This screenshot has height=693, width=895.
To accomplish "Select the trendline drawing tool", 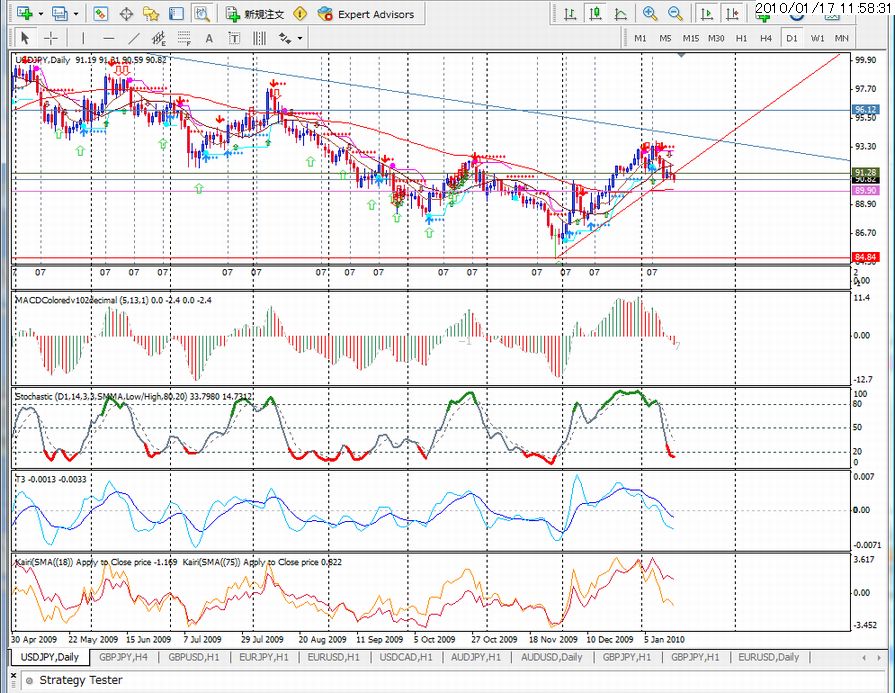I will coord(135,38).
